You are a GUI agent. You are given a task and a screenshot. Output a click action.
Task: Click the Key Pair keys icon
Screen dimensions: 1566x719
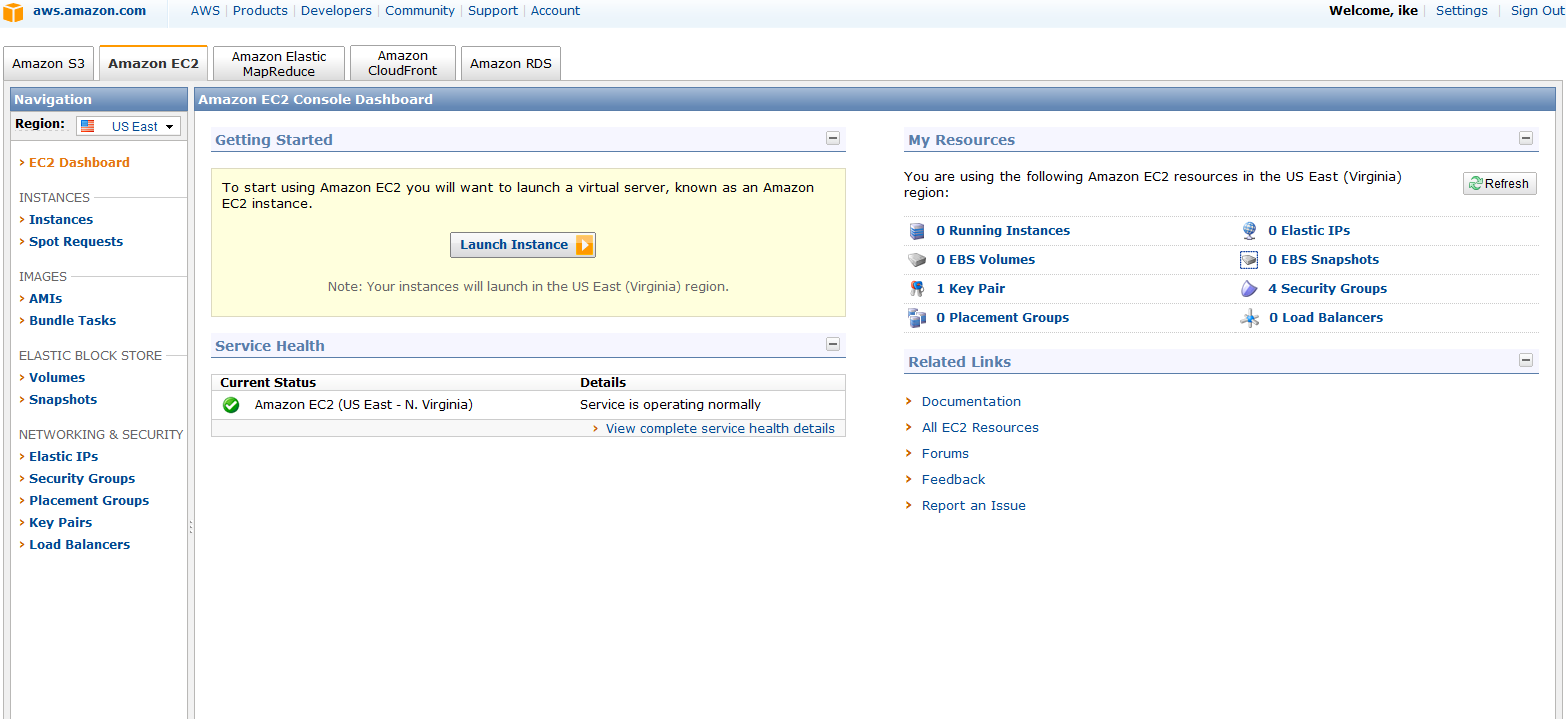[917, 289]
